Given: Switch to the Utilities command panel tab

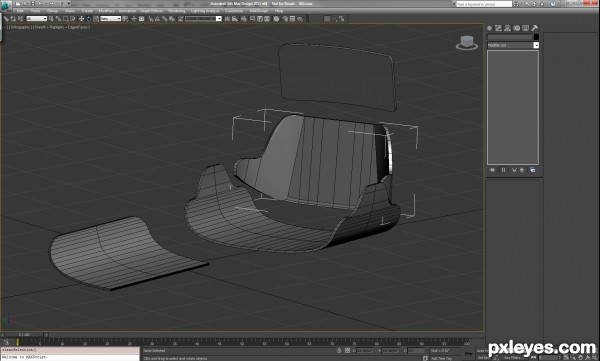Looking at the screenshot, I should [535, 28].
